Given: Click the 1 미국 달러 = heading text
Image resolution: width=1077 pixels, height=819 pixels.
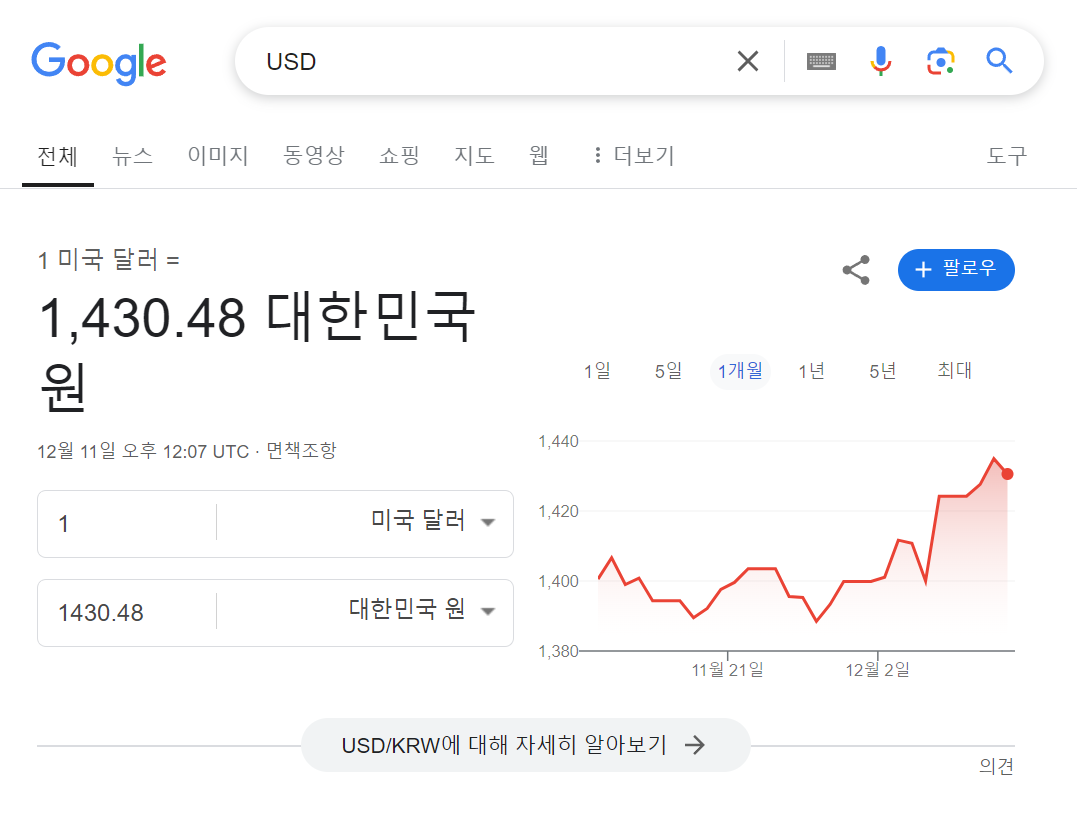Looking at the screenshot, I should click(109, 260).
